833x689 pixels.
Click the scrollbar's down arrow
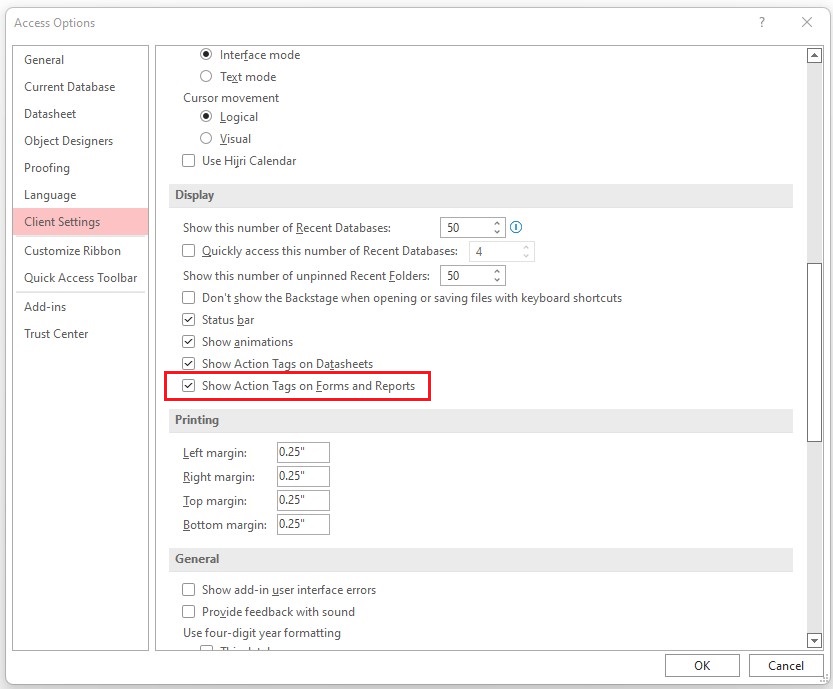[813, 640]
